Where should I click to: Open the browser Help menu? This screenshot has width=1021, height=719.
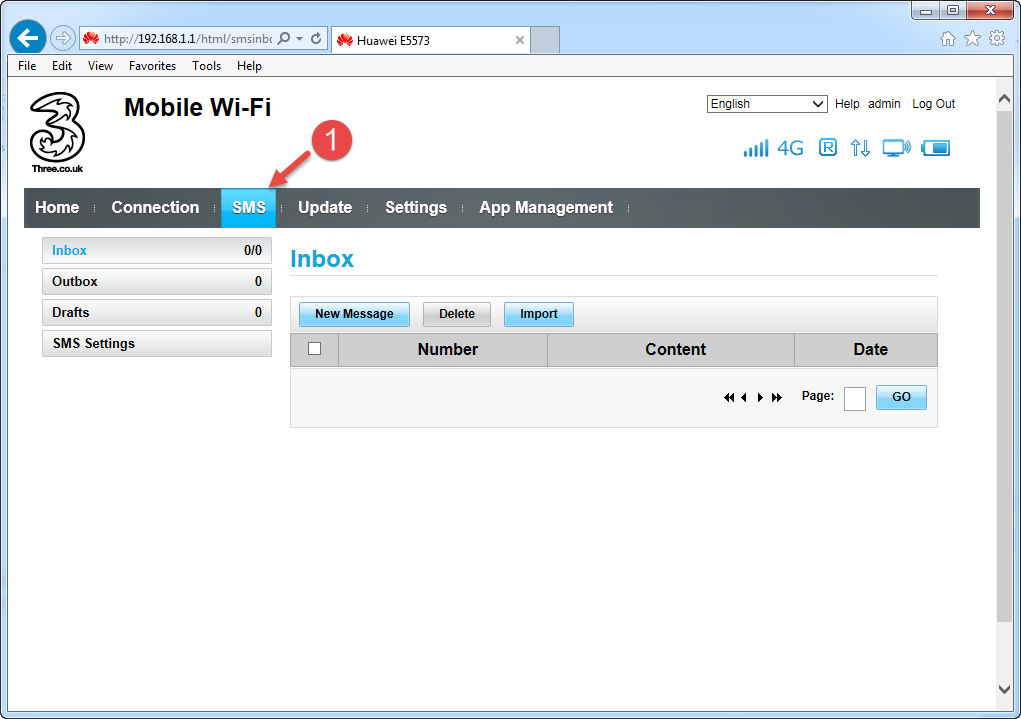[249, 66]
